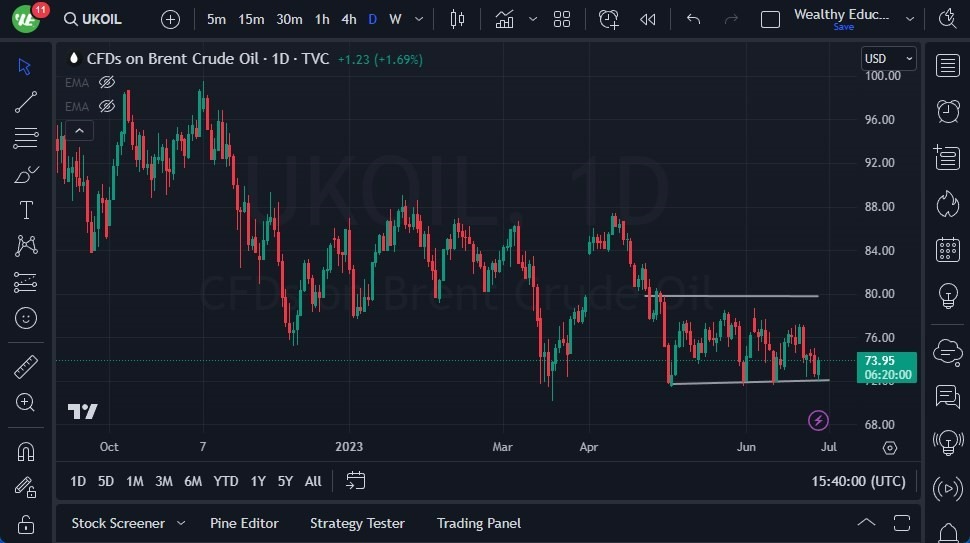Select the Text annotation tool

tap(26, 210)
